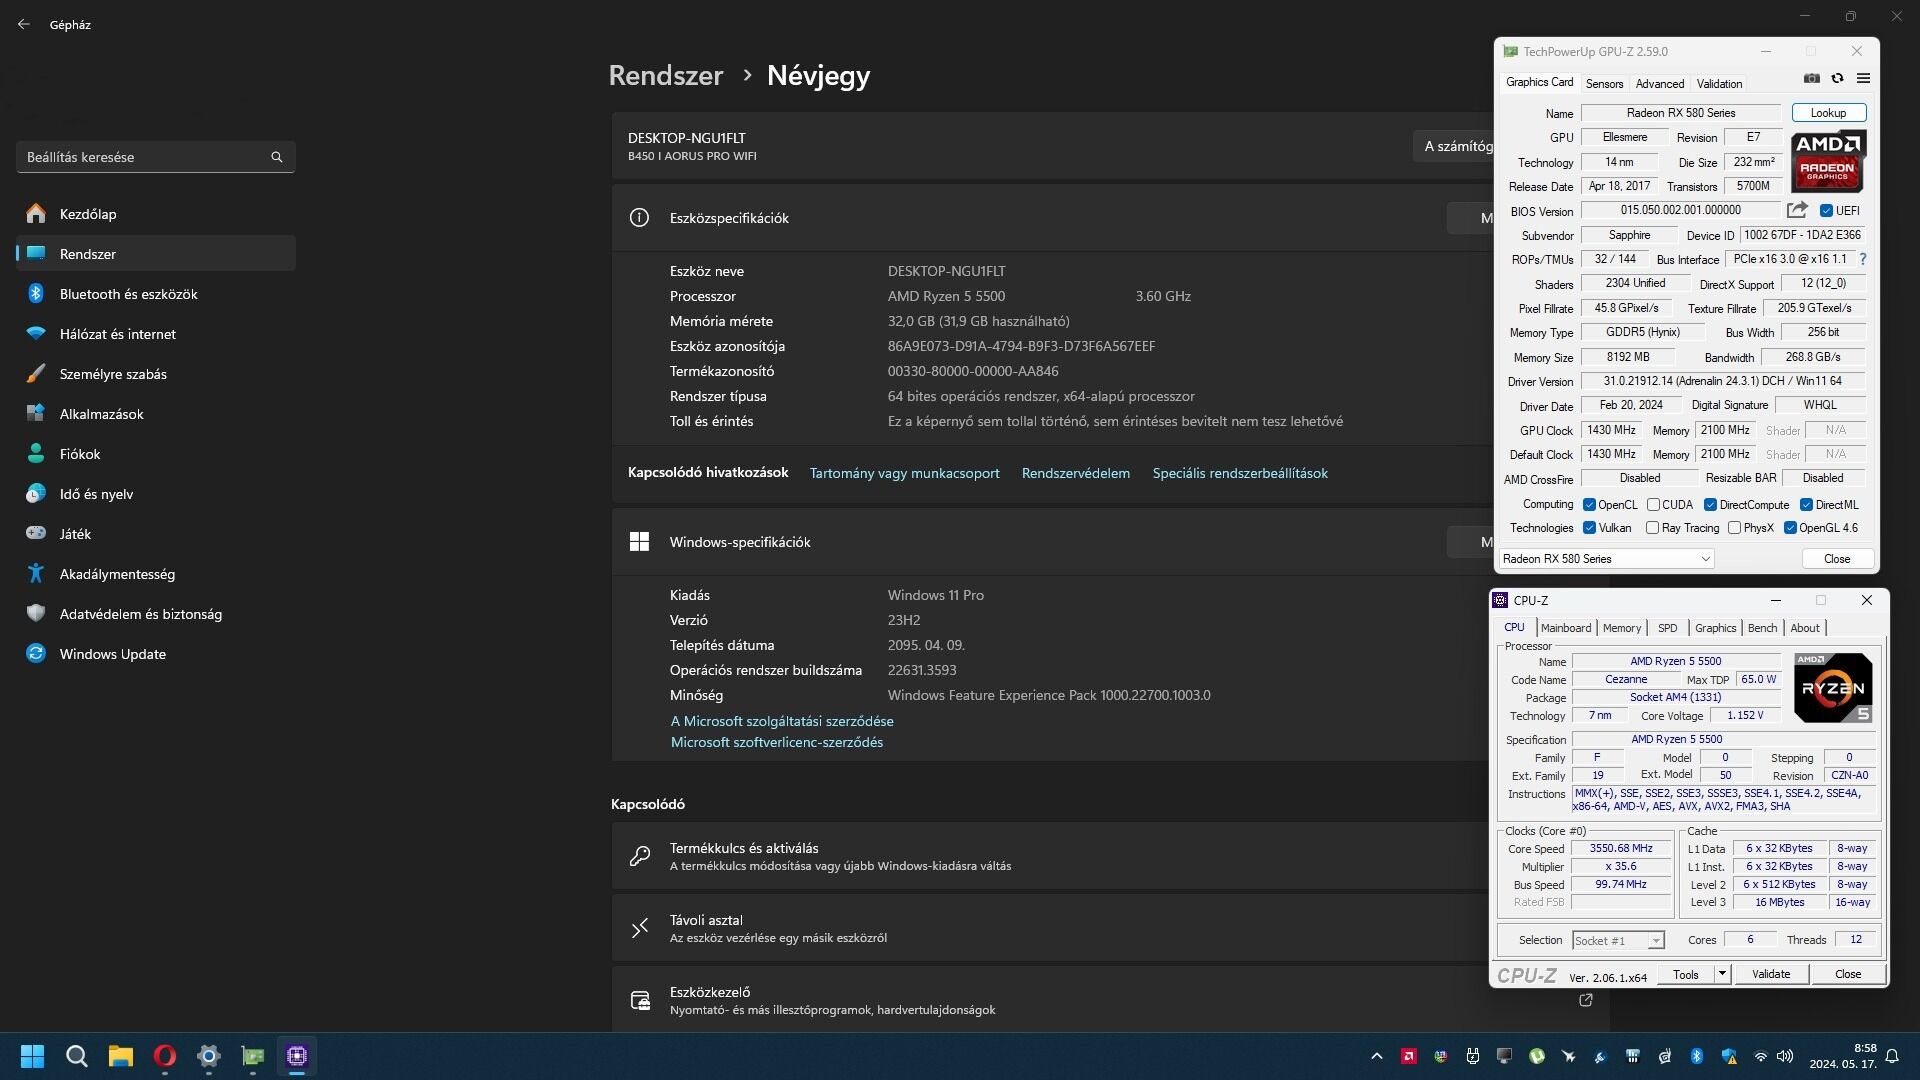The width and height of the screenshot is (1920, 1080).
Task: Click the volume speaker tray icon
Action: 1785,1056
